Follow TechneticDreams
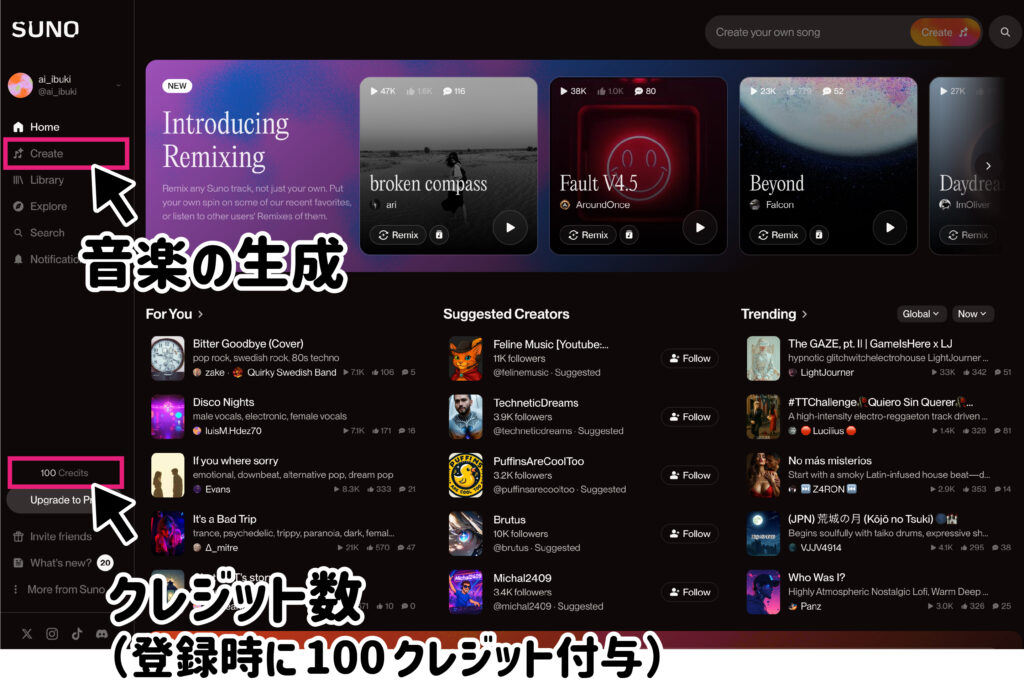This screenshot has width=1024, height=699. [x=690, y=417]
